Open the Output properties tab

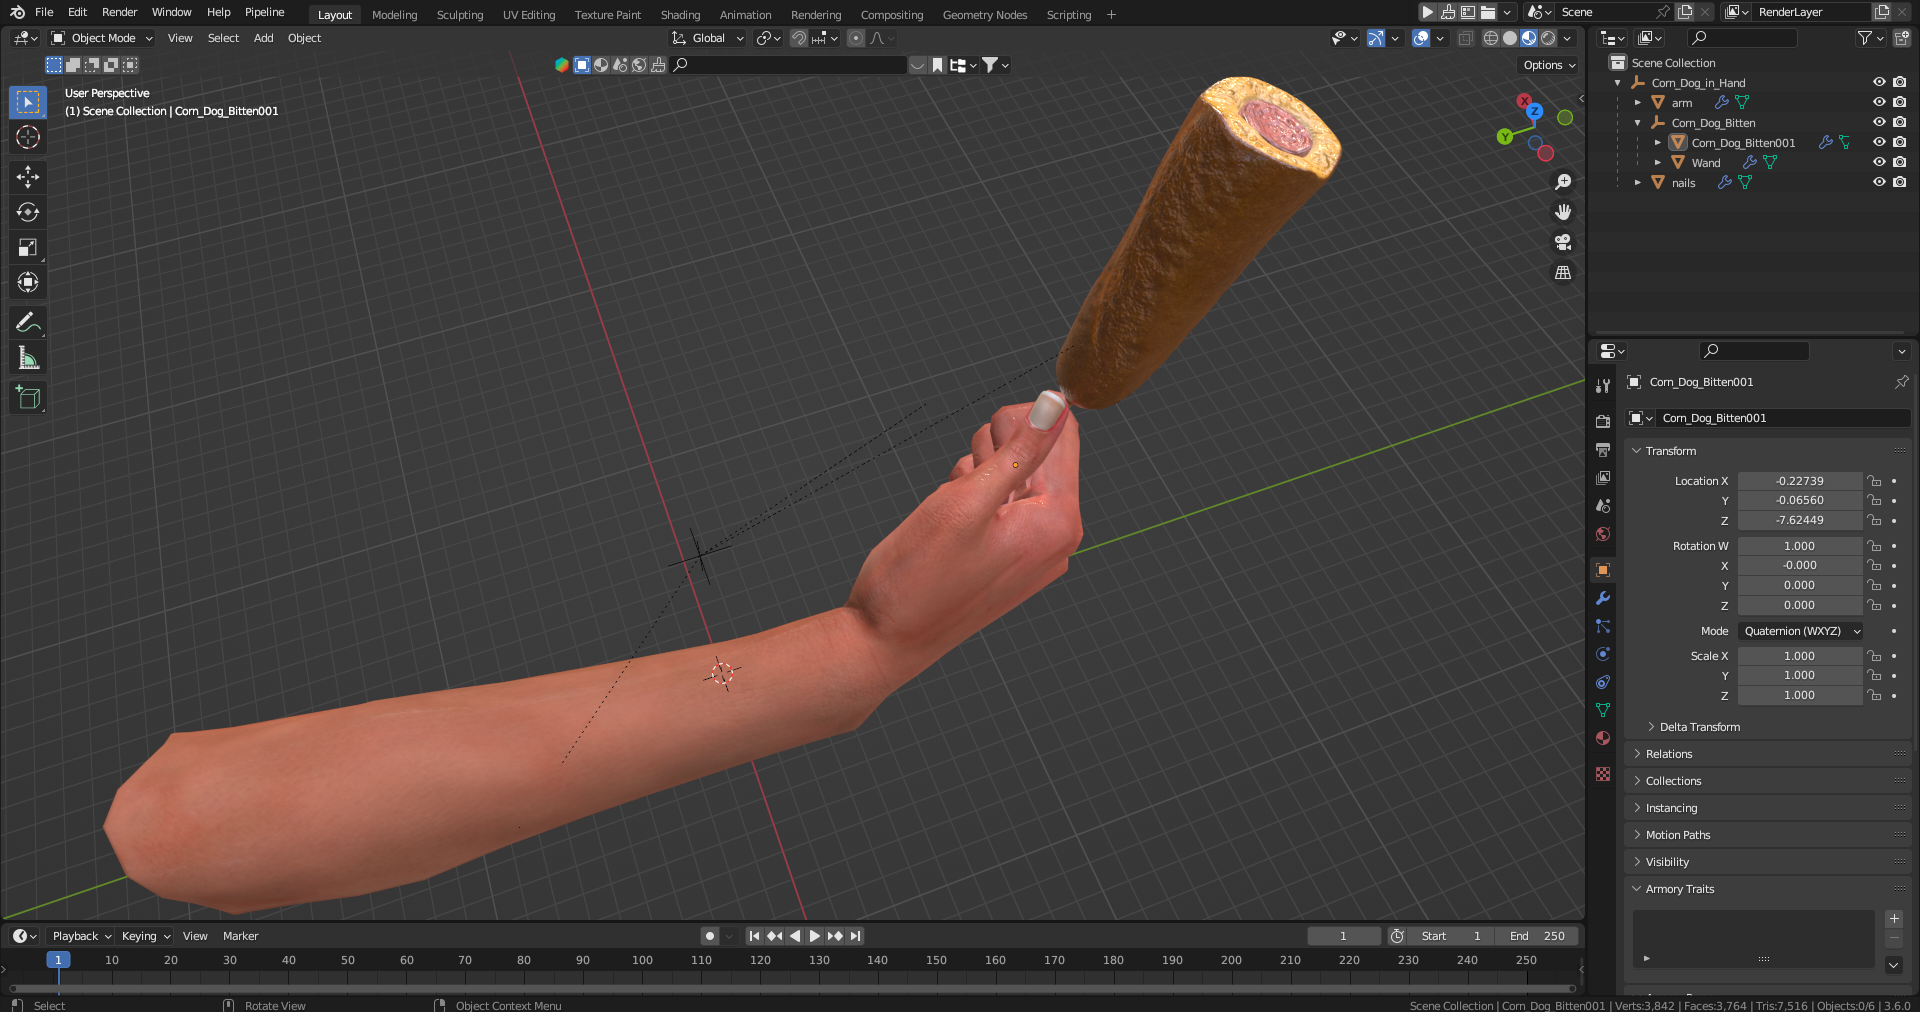(x=1603, y=450)
